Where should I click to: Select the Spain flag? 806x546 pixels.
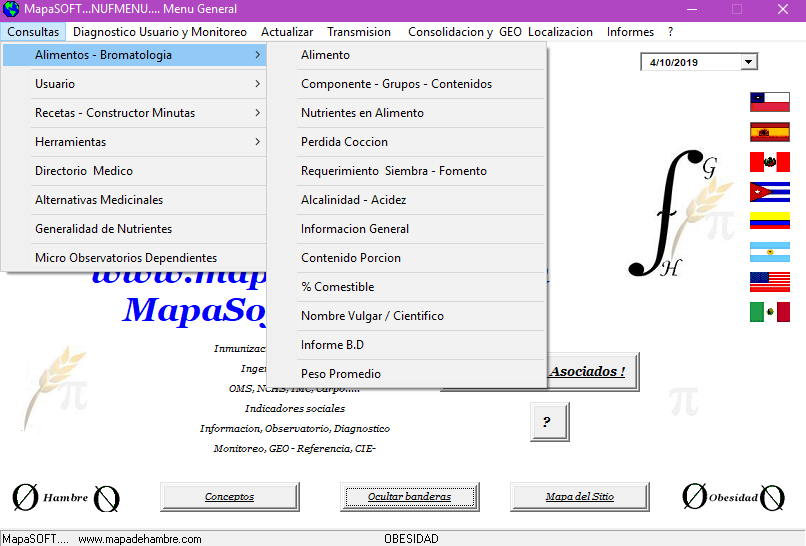(x=769, y=132)
